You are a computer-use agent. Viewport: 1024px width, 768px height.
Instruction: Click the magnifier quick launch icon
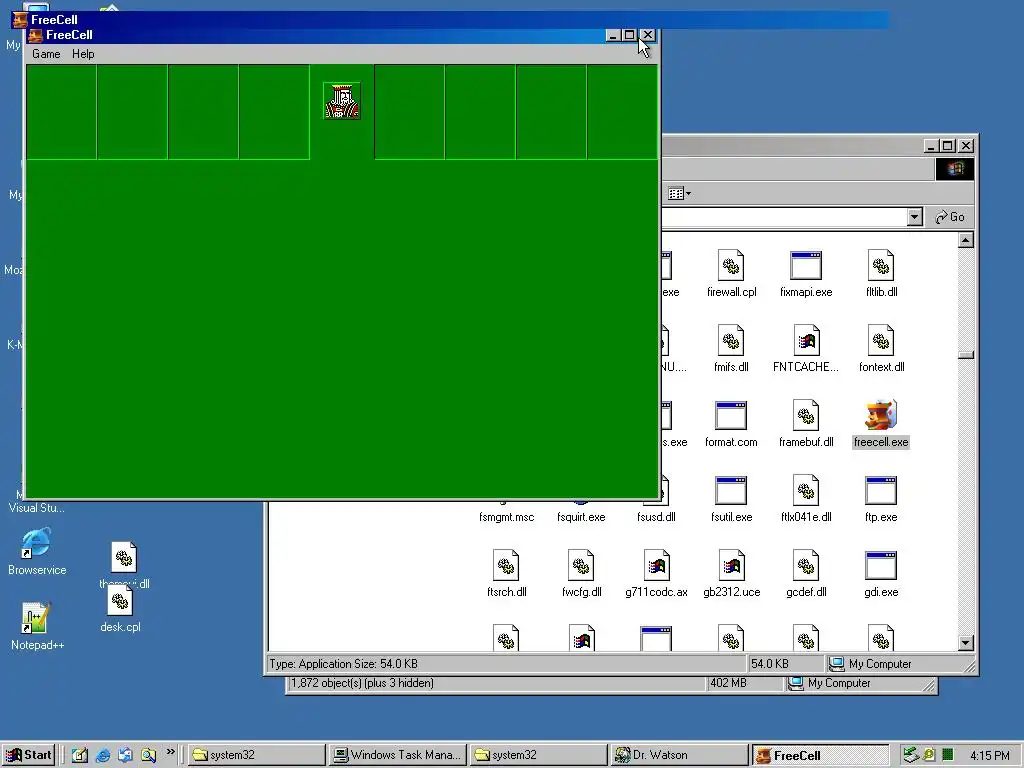(x=149, y=755)
